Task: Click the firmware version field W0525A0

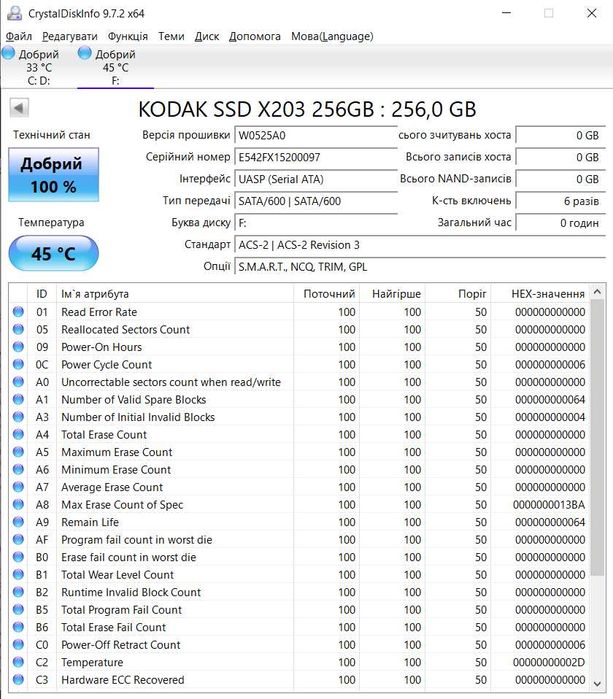Action: tap(316, 135)
